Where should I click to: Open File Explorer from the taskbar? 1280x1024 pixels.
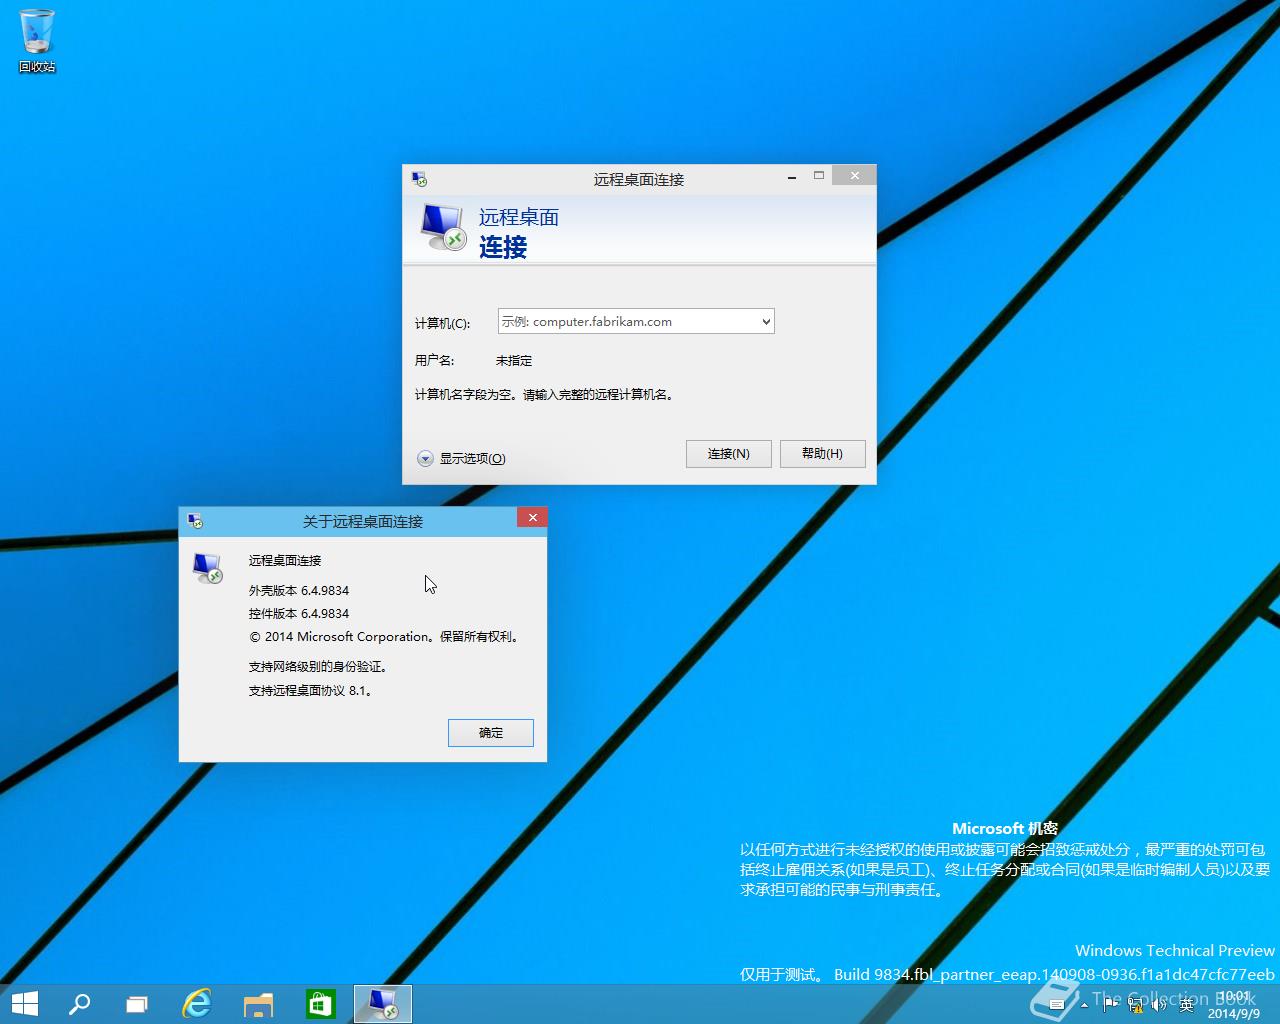coord(258,1004)
